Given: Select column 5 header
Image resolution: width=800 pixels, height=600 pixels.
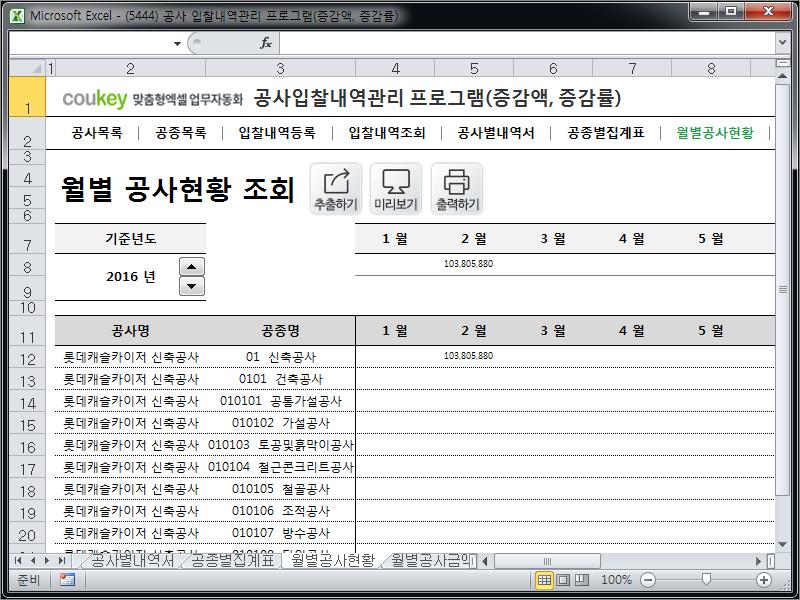Looking at the screenshot, I should (474, 68).
